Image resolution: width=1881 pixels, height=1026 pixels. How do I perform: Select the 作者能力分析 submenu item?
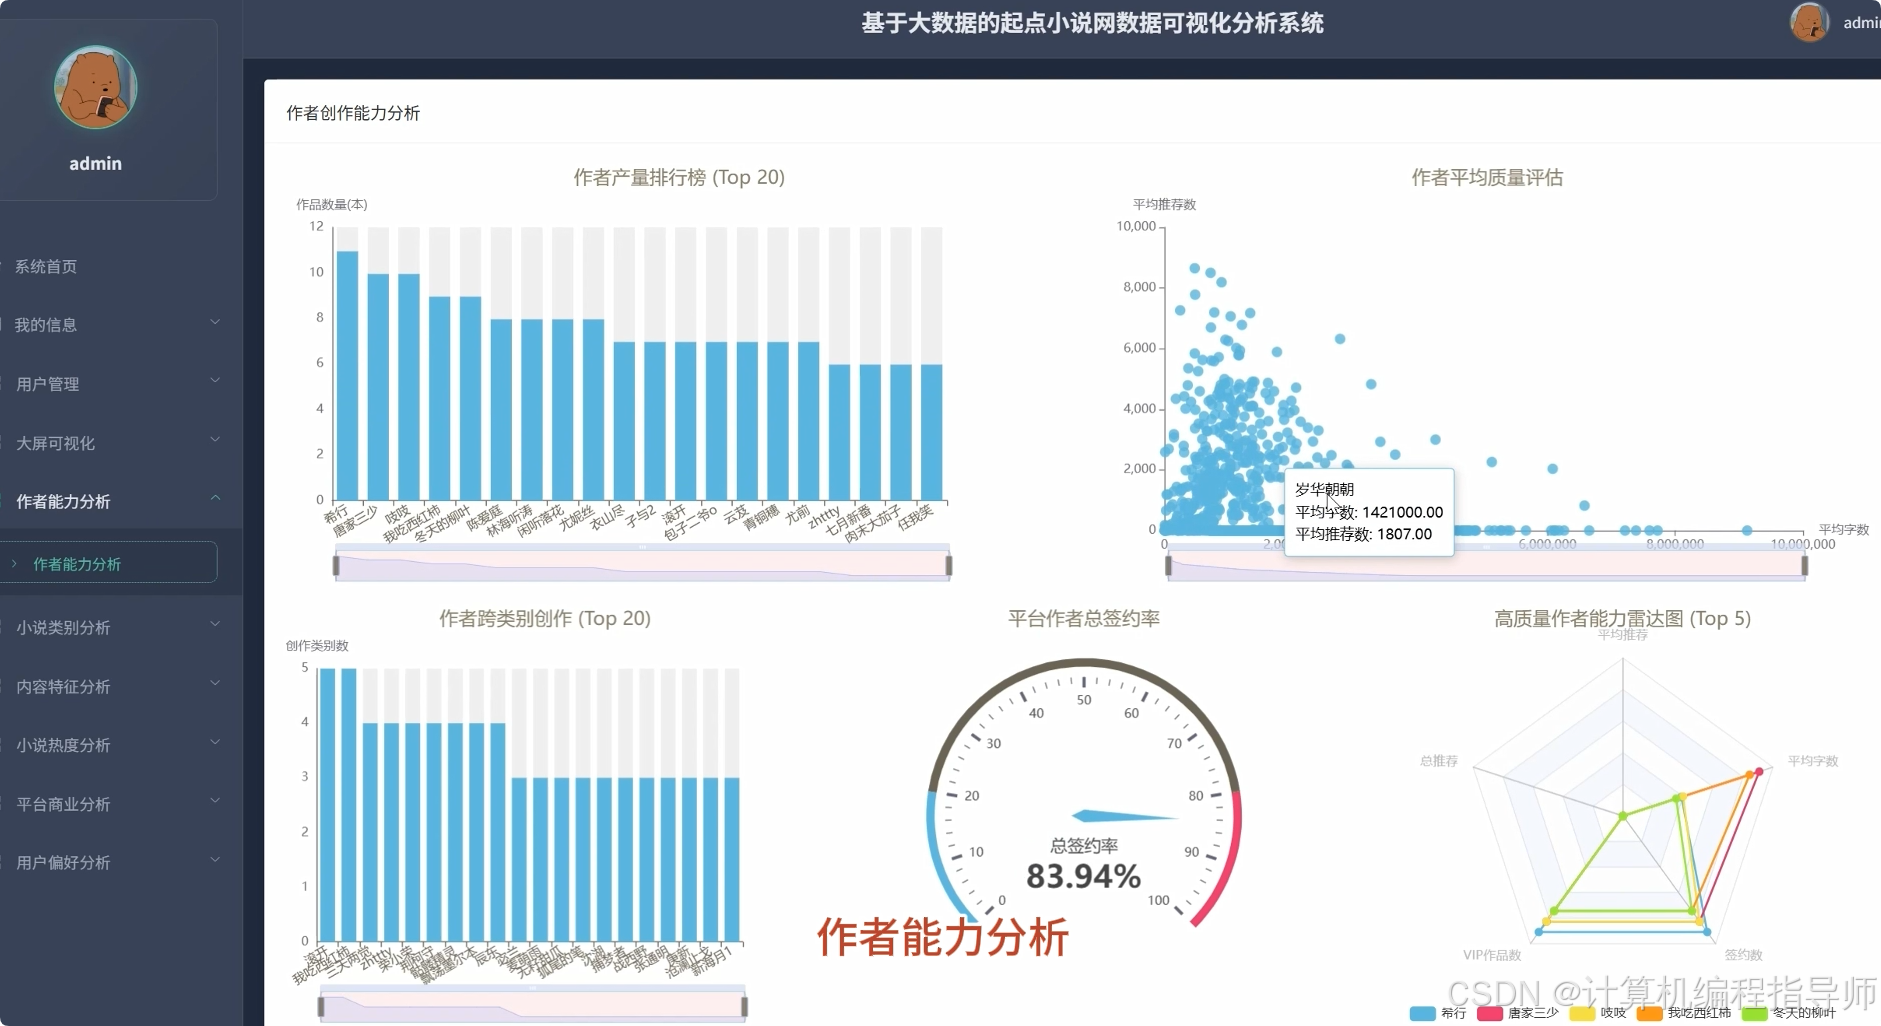coord(77,564)
